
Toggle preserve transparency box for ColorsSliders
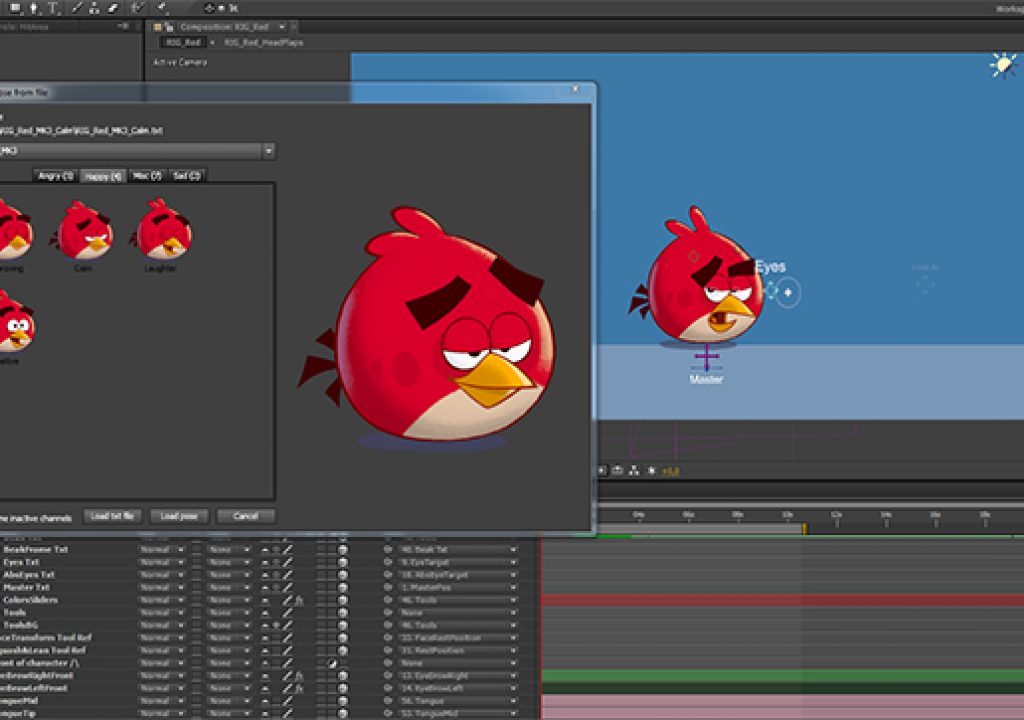pyautogui.click(x=197, y=600)
